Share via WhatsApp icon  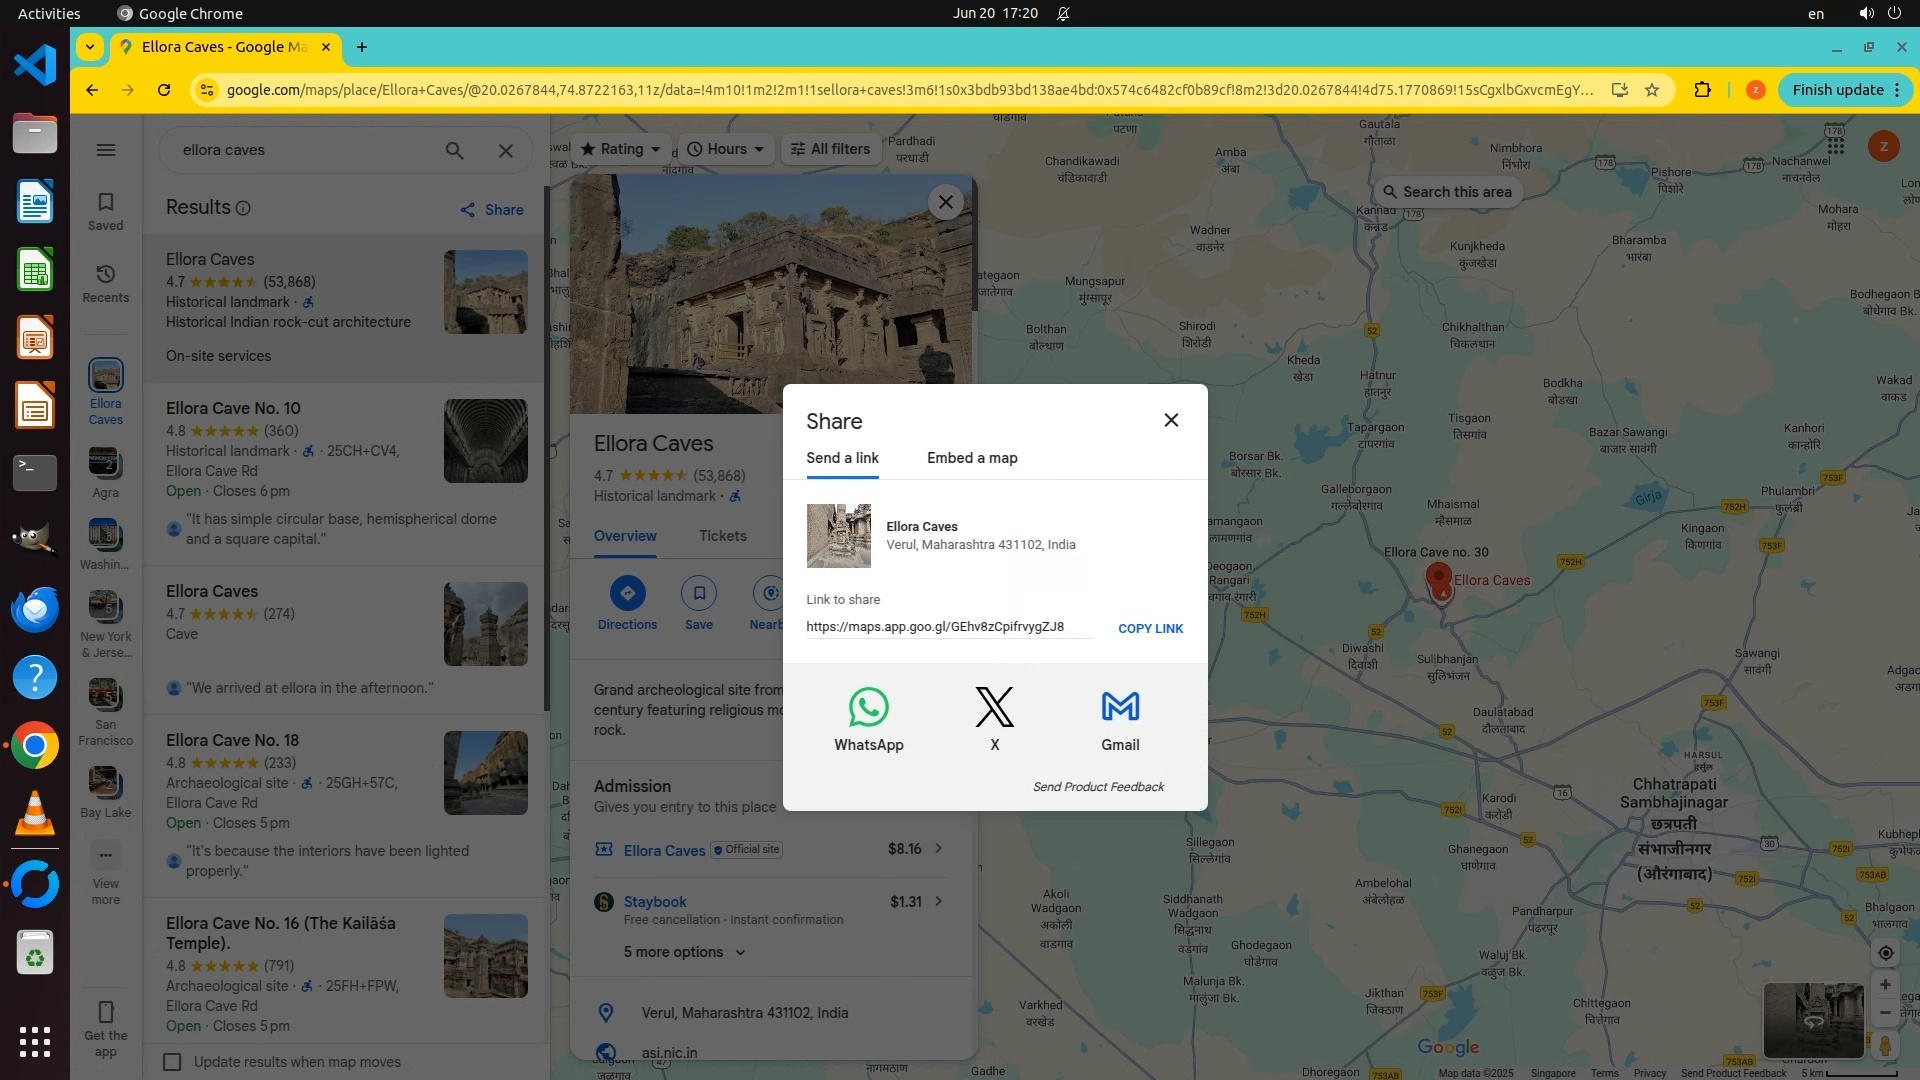pyautogui.click(x=868, y=707)
